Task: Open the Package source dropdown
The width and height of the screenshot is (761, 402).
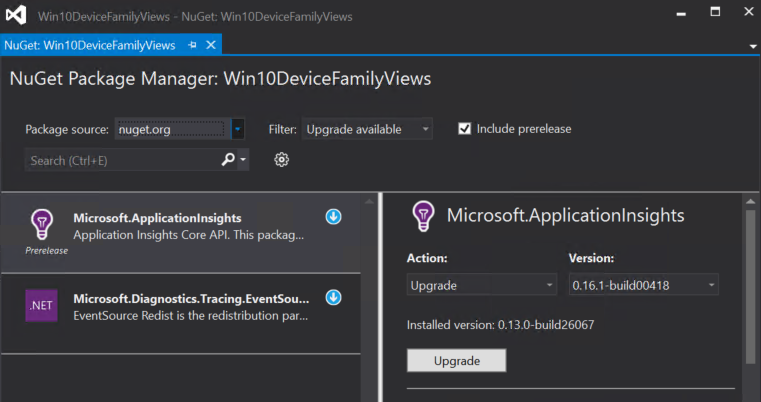Action: (x=237, y=129)
